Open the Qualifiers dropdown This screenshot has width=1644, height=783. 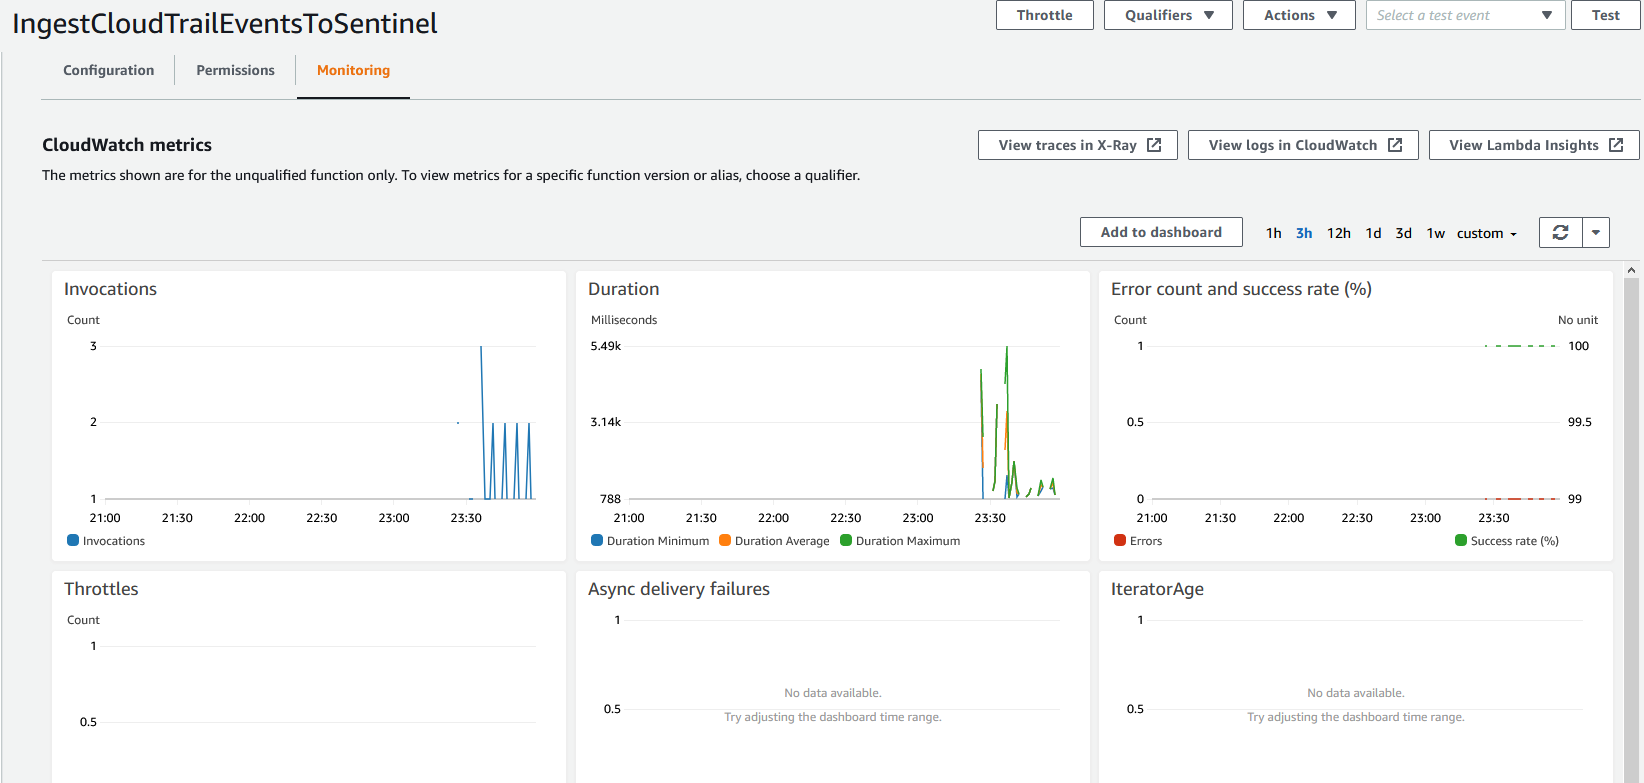(1168, 15)
